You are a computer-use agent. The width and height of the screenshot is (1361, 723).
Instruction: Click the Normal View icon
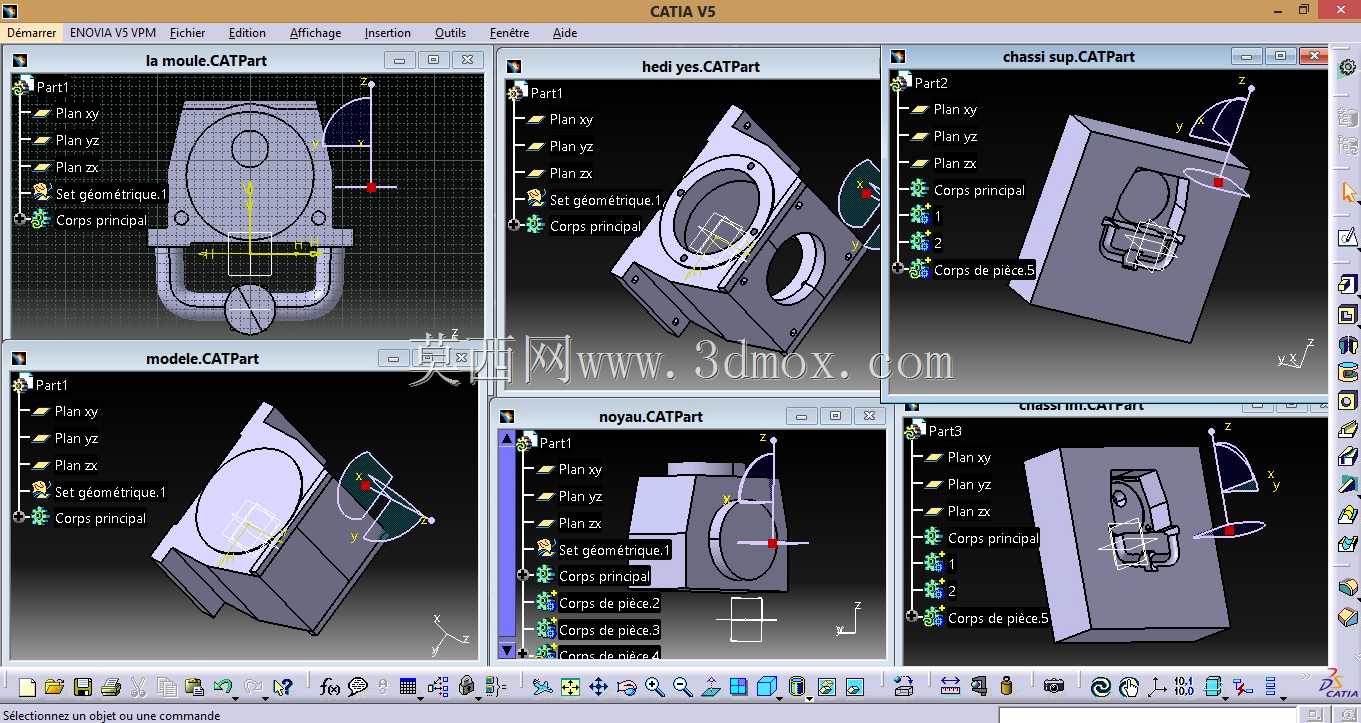(x=710, y=687)
